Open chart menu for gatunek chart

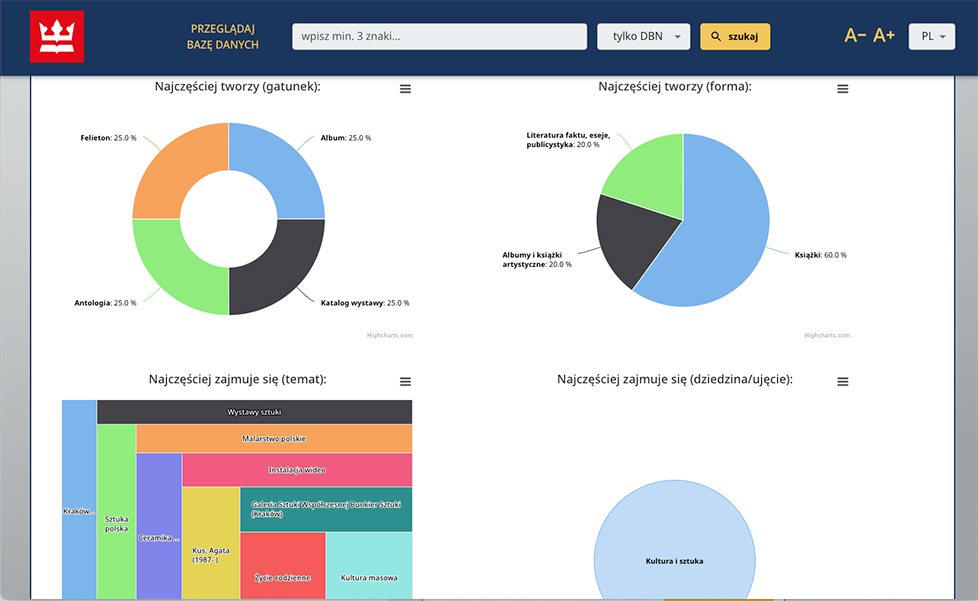click(405, 89)
